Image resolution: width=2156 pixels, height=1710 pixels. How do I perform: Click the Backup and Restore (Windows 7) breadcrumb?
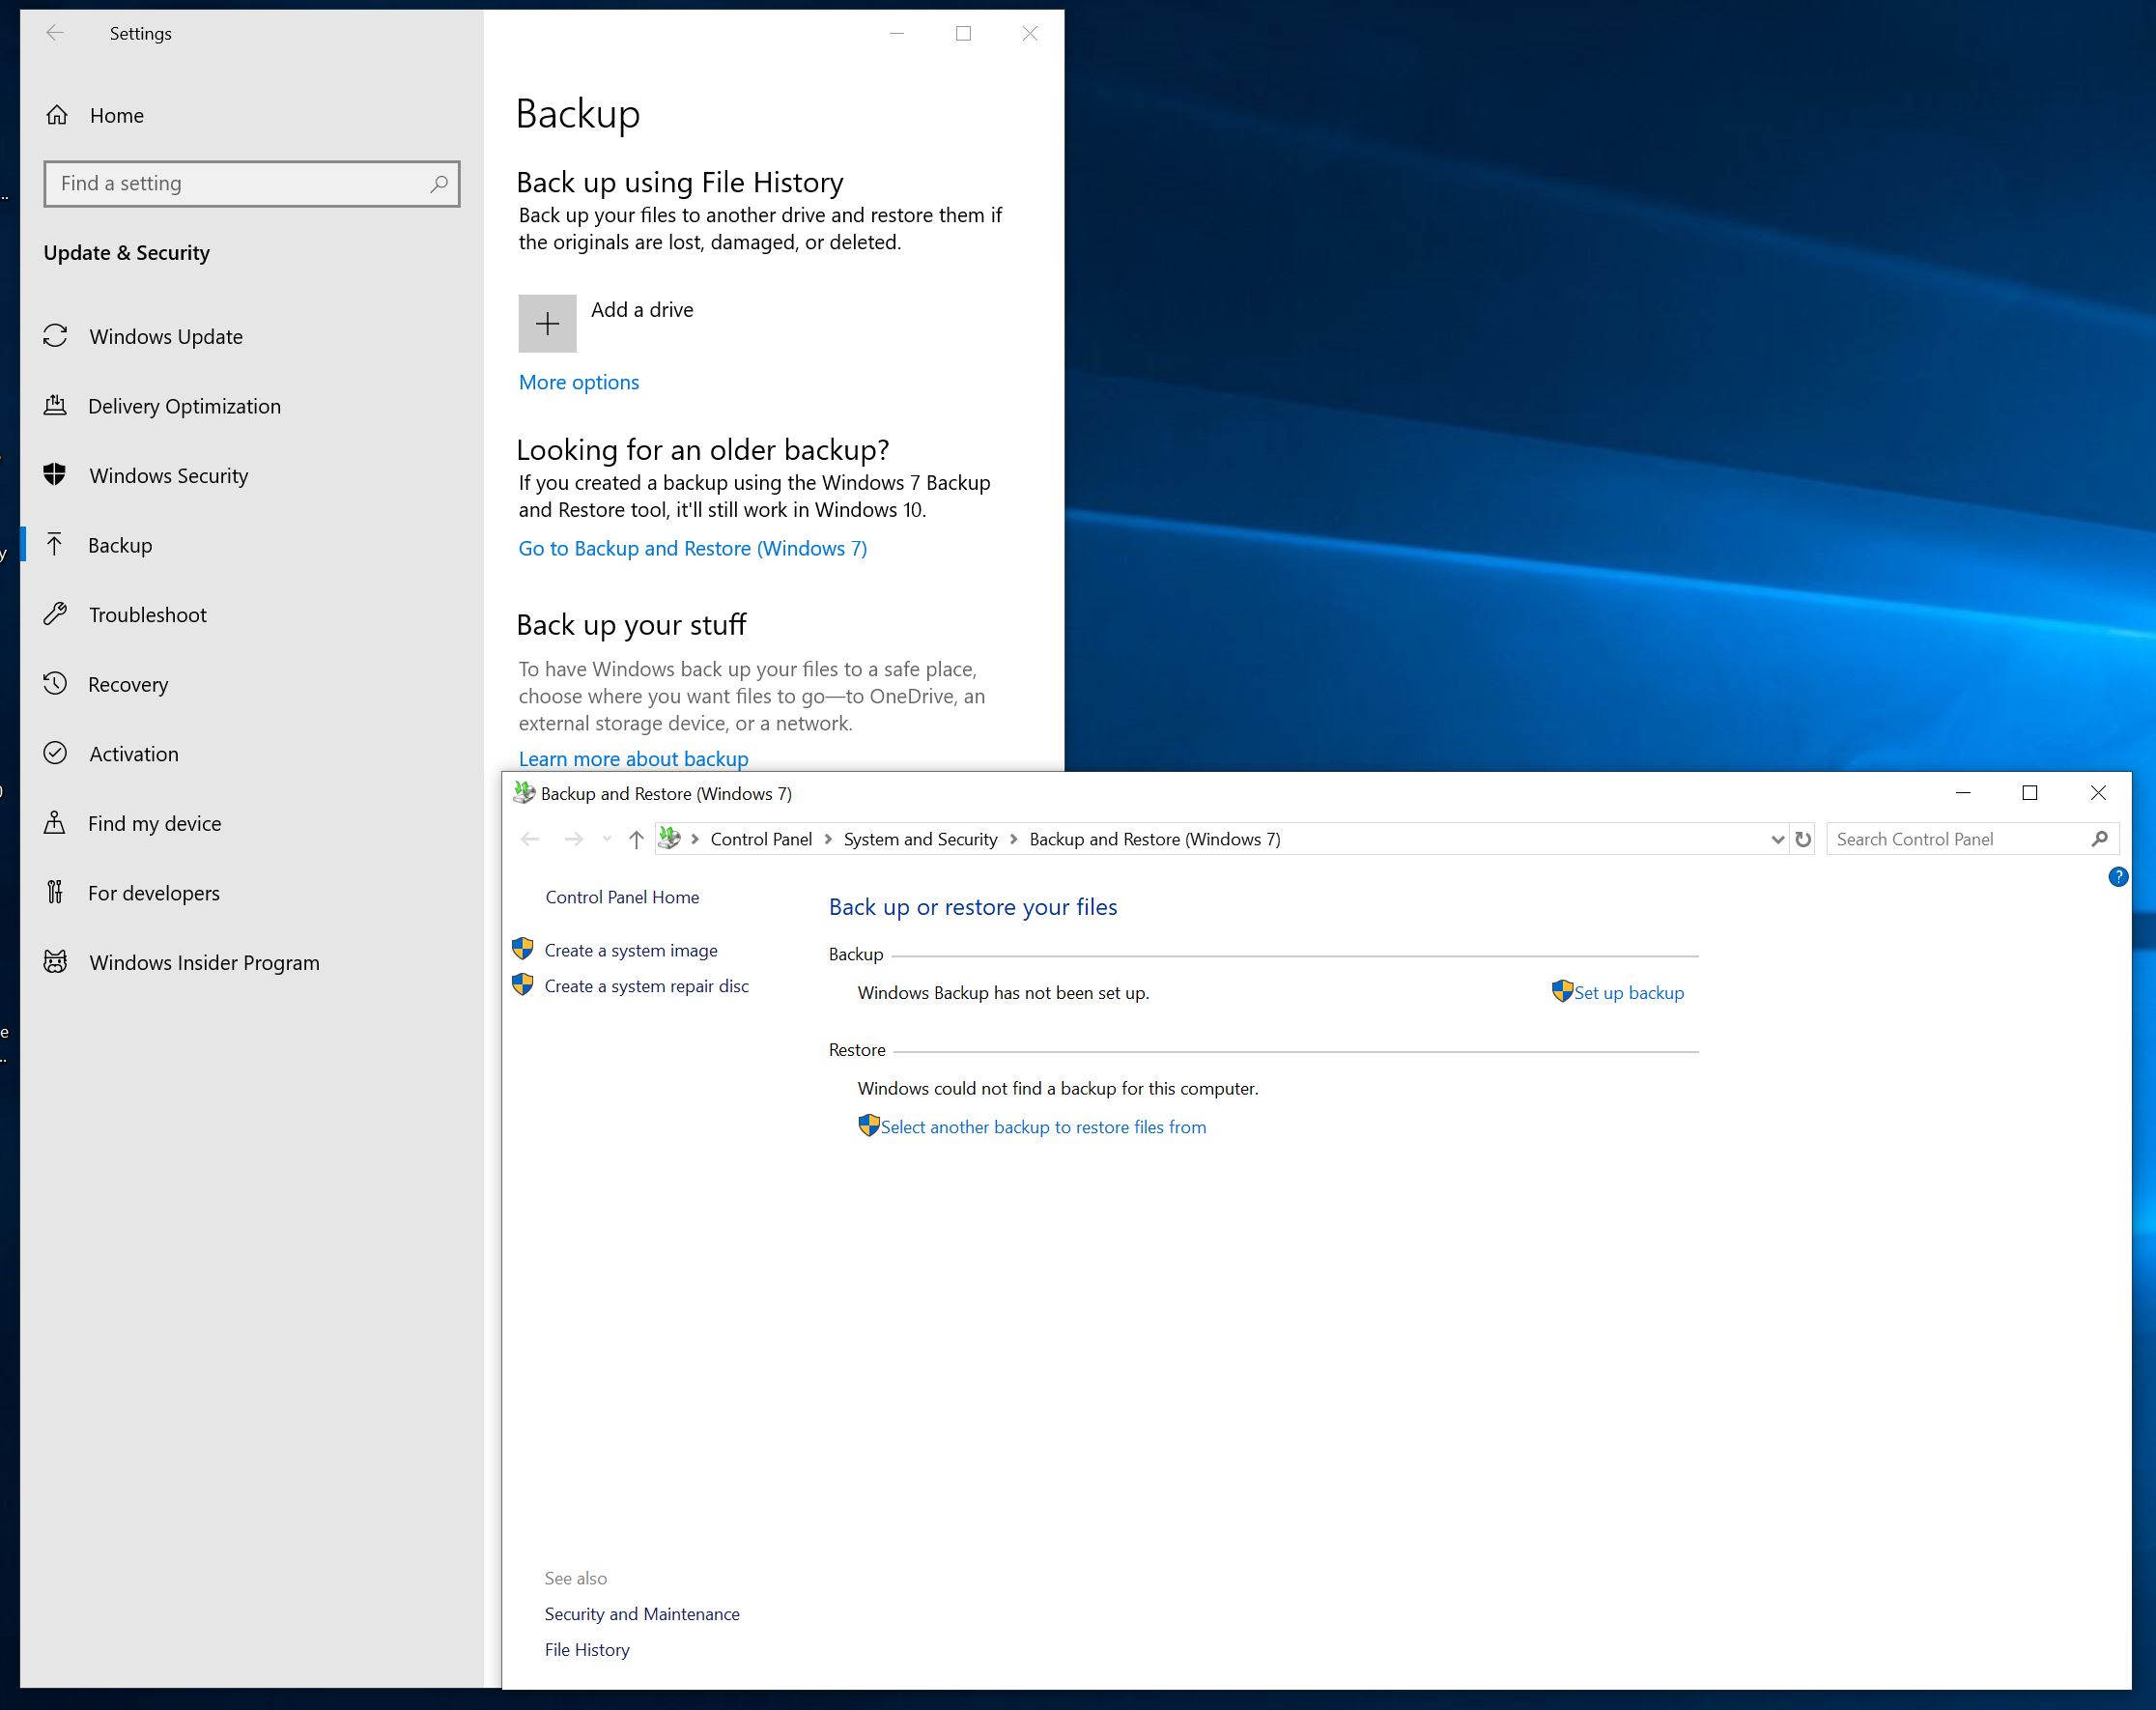pos(1155,839)
